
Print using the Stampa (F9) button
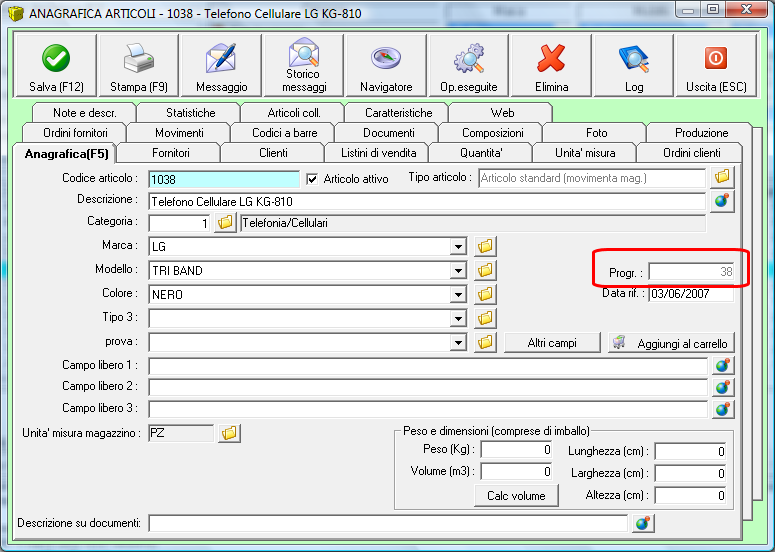coord(138,65)
